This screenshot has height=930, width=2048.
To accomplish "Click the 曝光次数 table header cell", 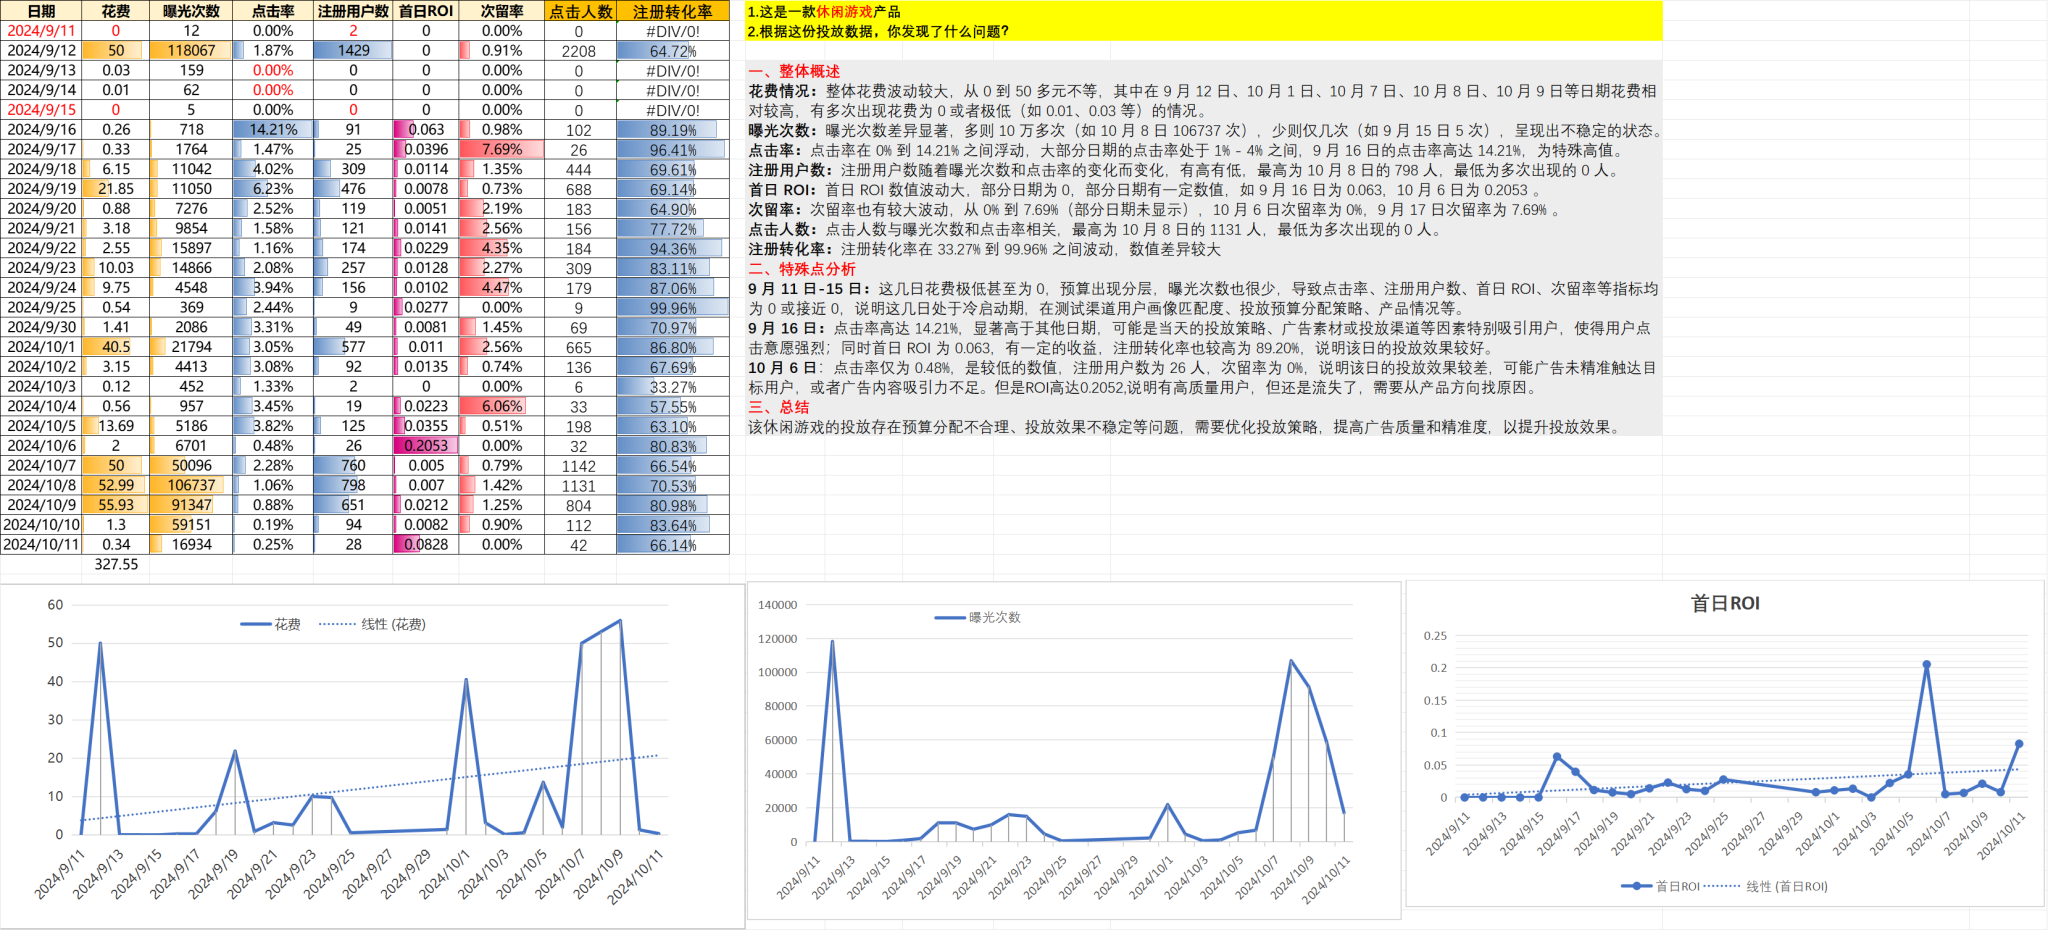I will pyautogui.click(x=191, y=11).
